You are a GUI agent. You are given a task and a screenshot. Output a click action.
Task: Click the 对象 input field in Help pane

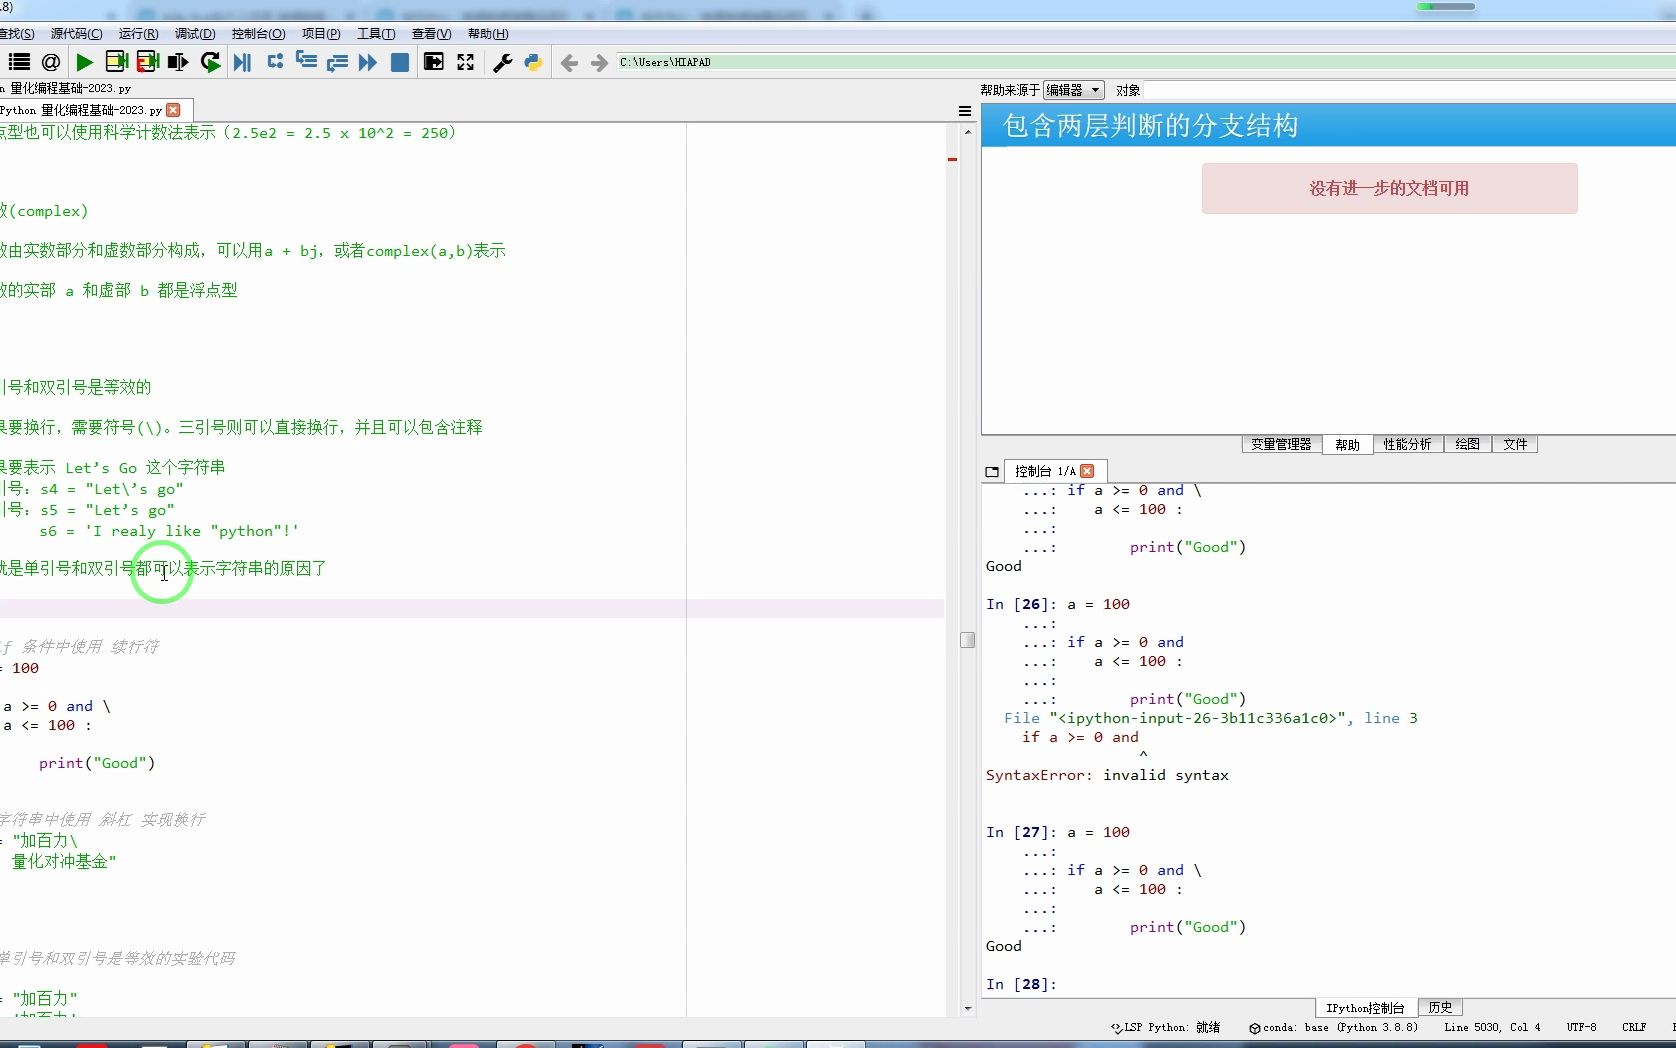[1409, 90]
